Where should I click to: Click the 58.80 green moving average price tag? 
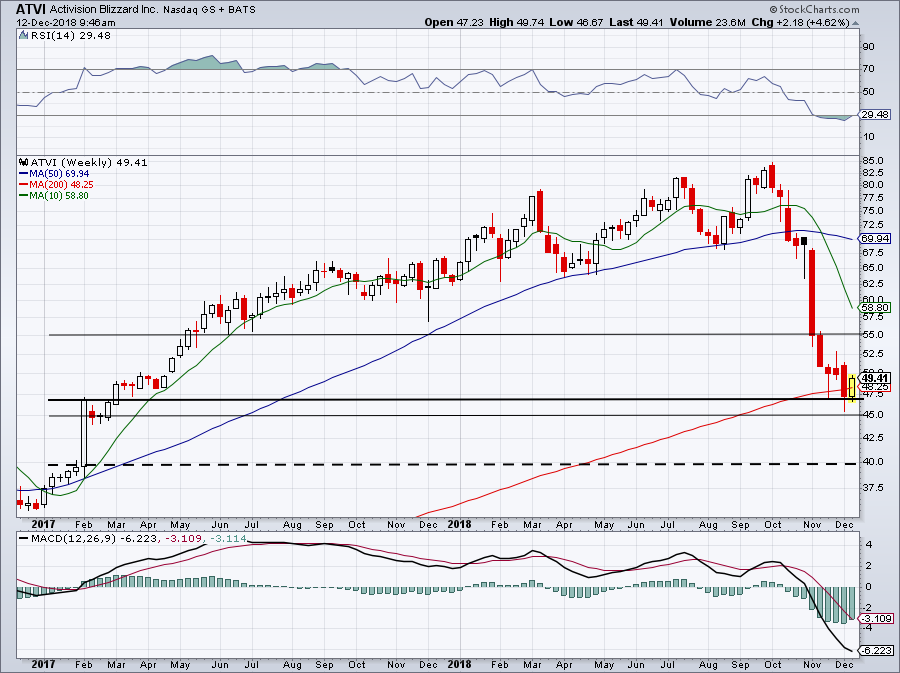pyautogui.click(x=875, y=308)
